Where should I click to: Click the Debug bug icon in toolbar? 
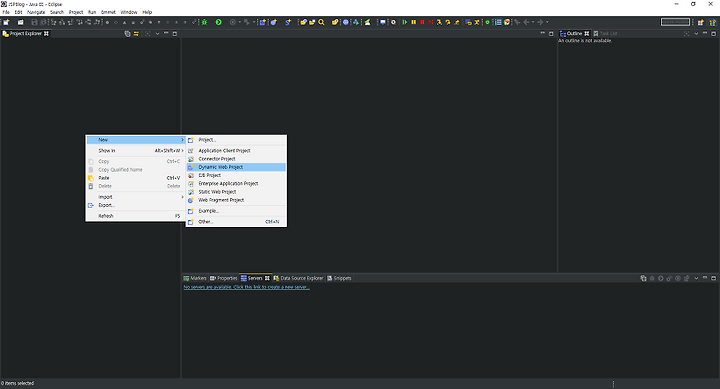click(x=204, y=22)
